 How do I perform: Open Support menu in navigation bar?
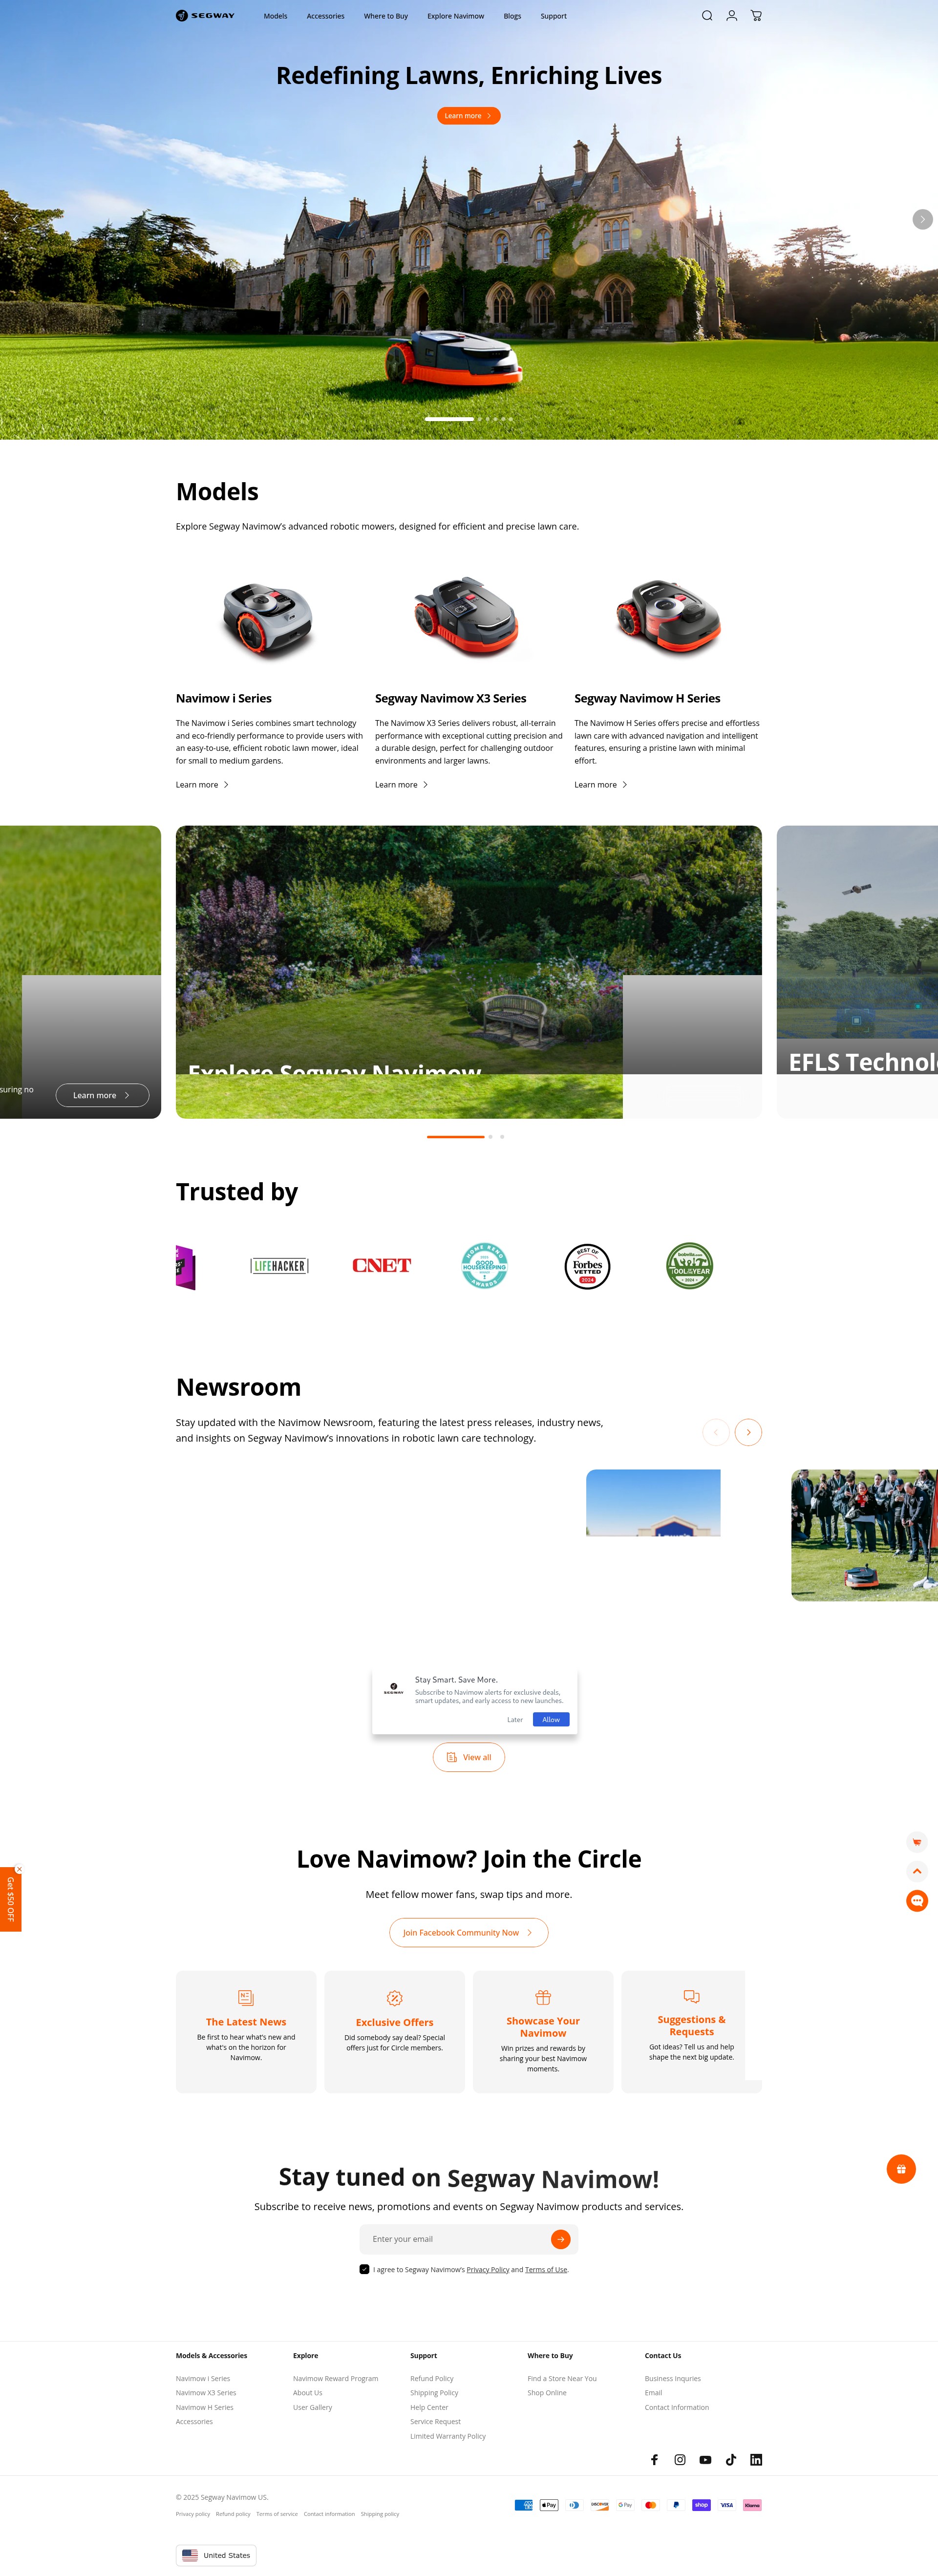point(553,16)
